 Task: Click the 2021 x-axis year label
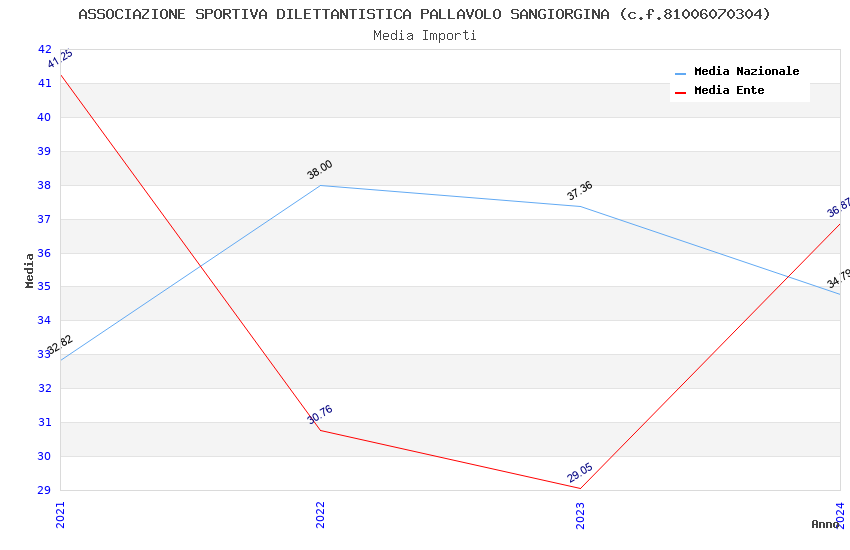click(60, 513)
